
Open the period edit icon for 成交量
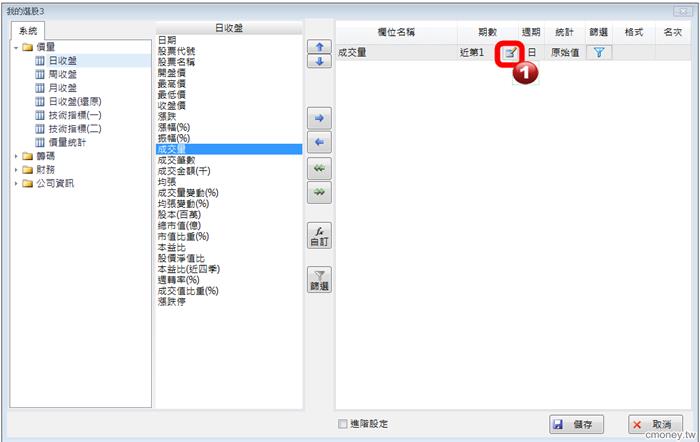(510, 53)
